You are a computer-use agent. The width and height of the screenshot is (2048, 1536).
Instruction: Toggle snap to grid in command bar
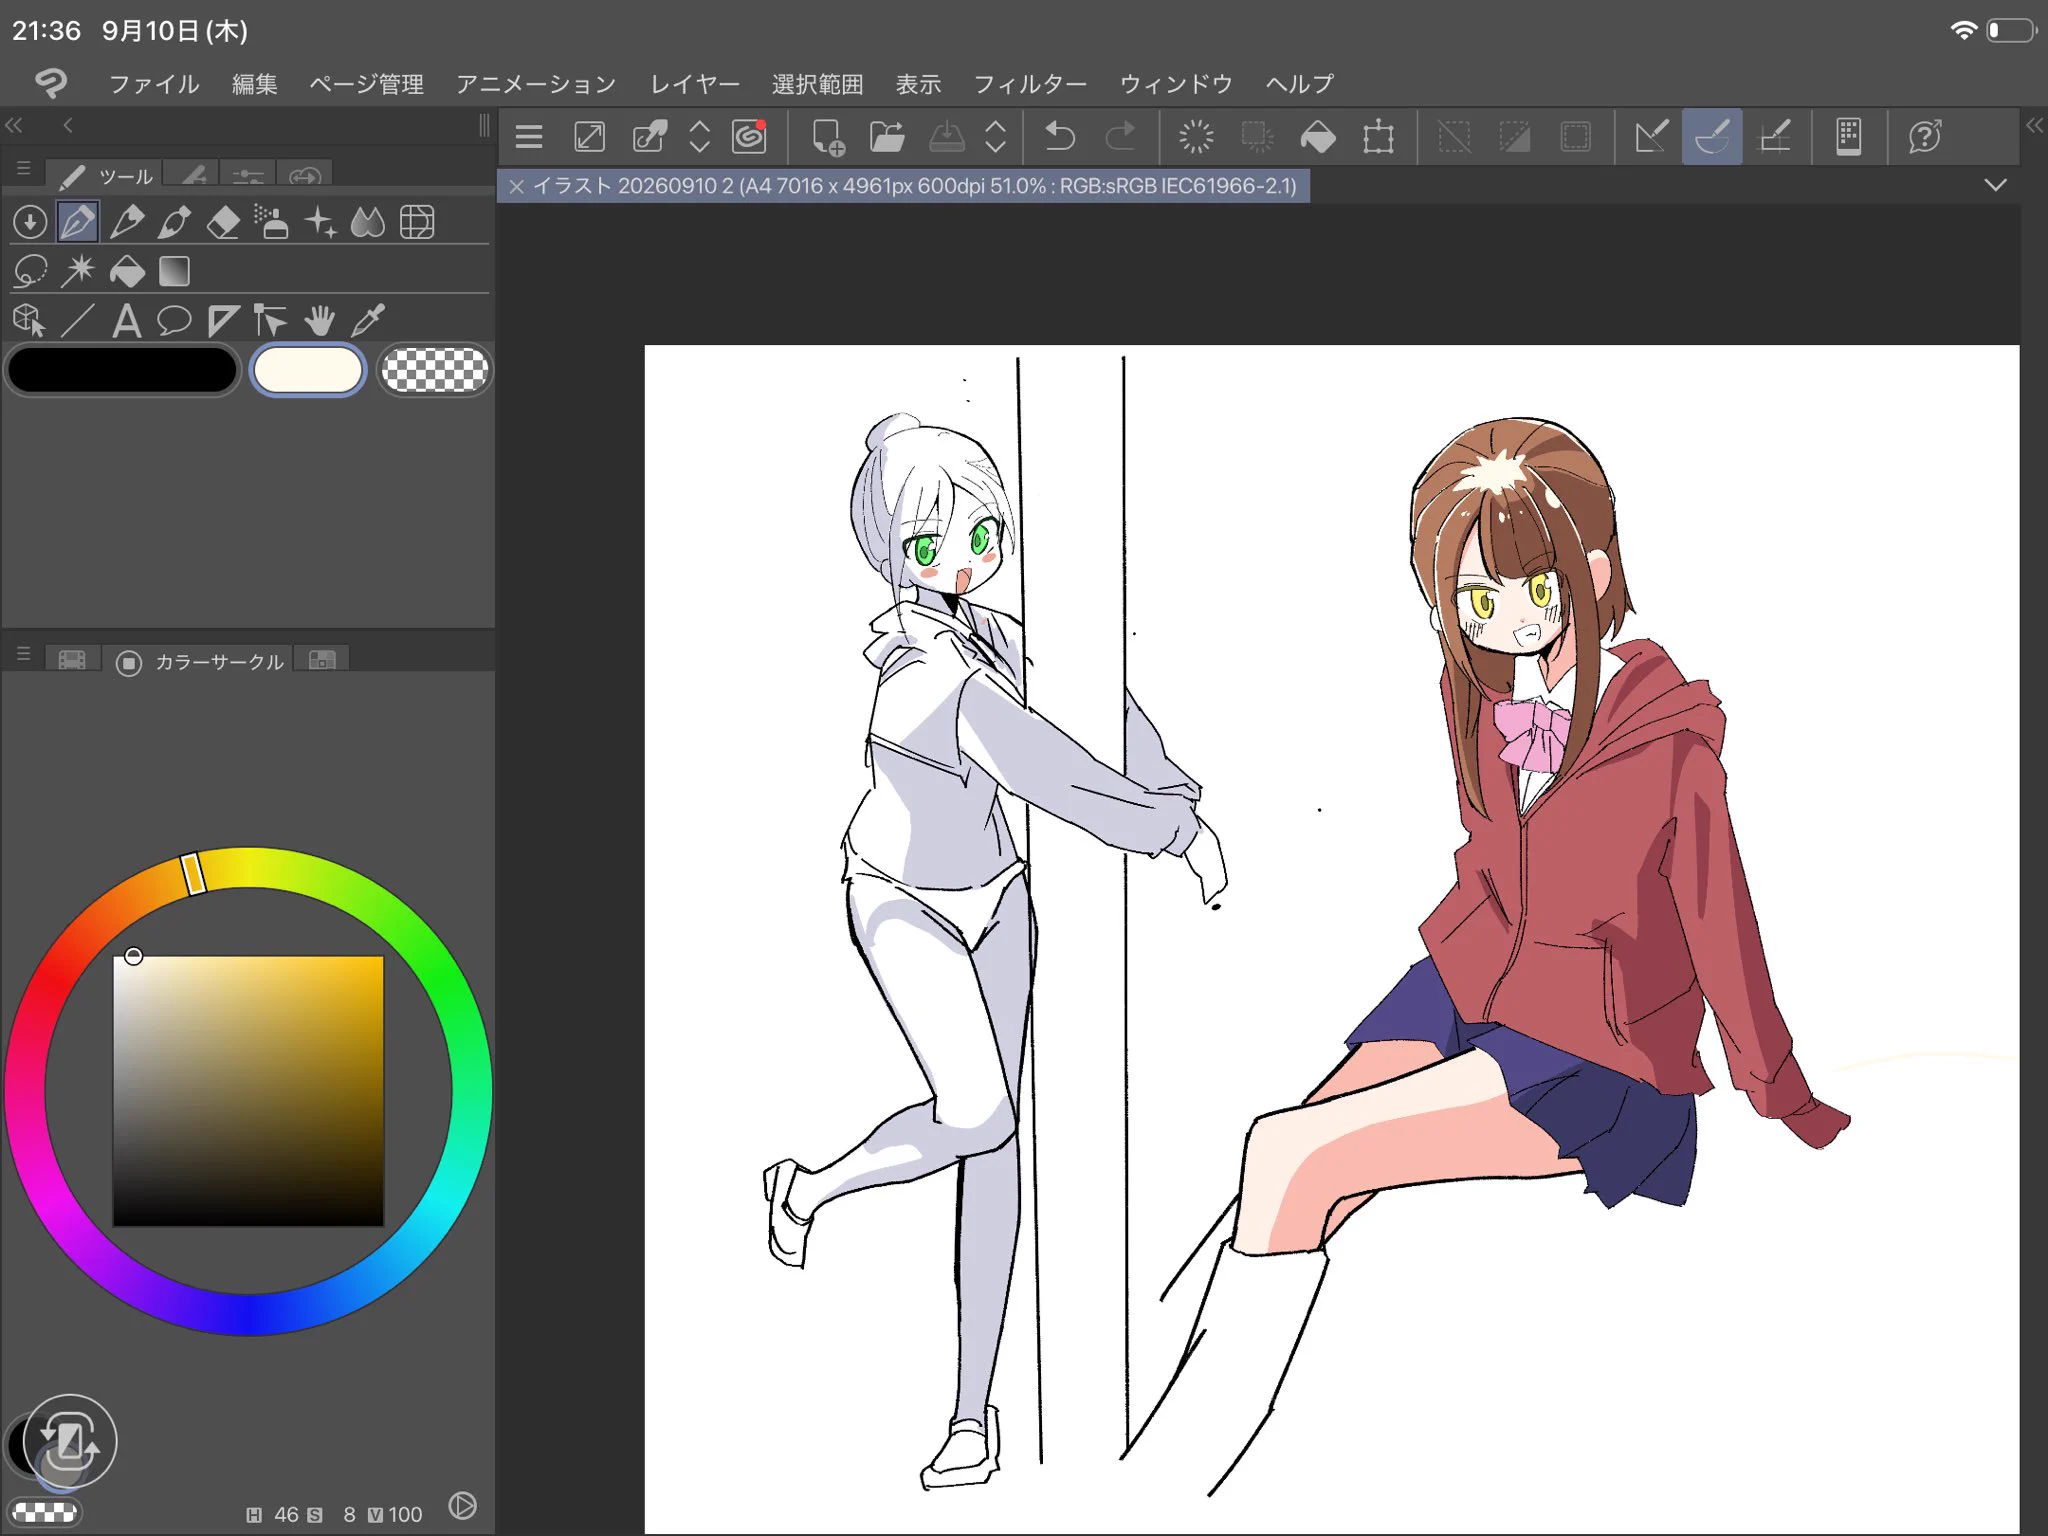coord(1774,136)
